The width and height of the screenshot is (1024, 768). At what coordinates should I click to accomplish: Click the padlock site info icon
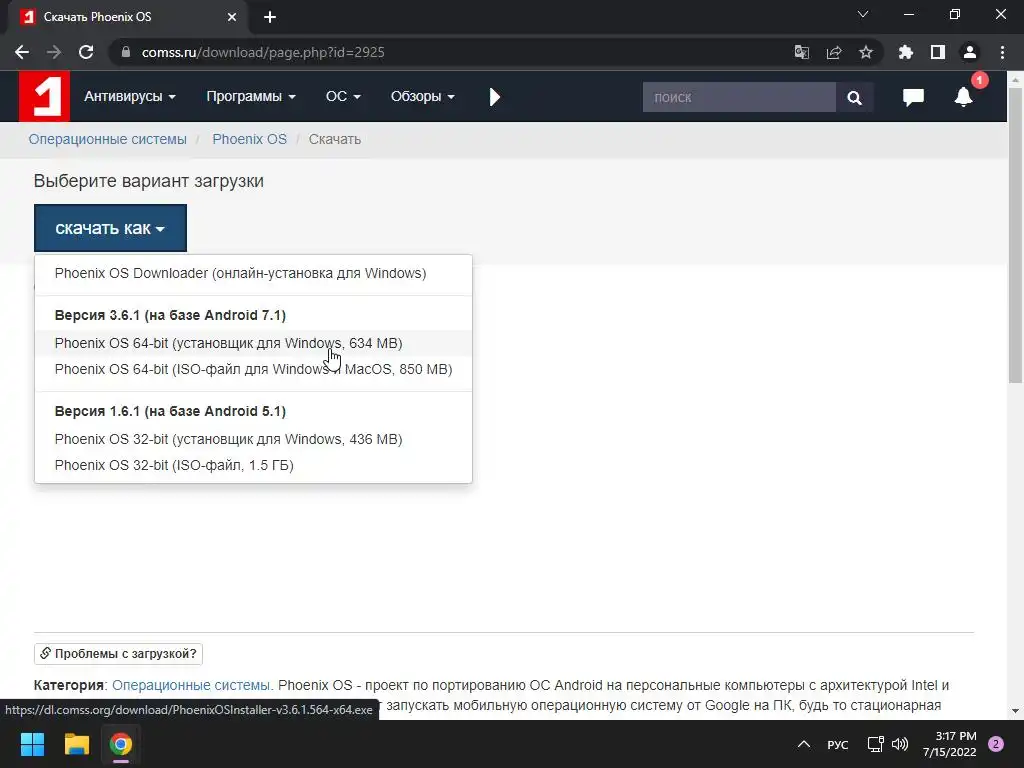point(126,52)
